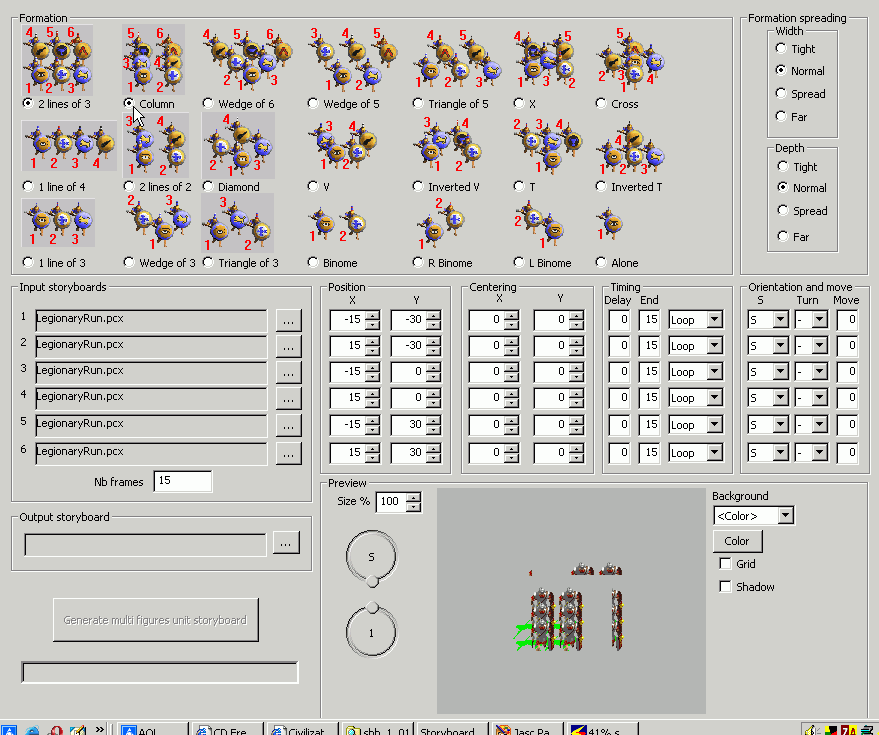Switch to the CD Fre taskbar window

pos(228,729)
